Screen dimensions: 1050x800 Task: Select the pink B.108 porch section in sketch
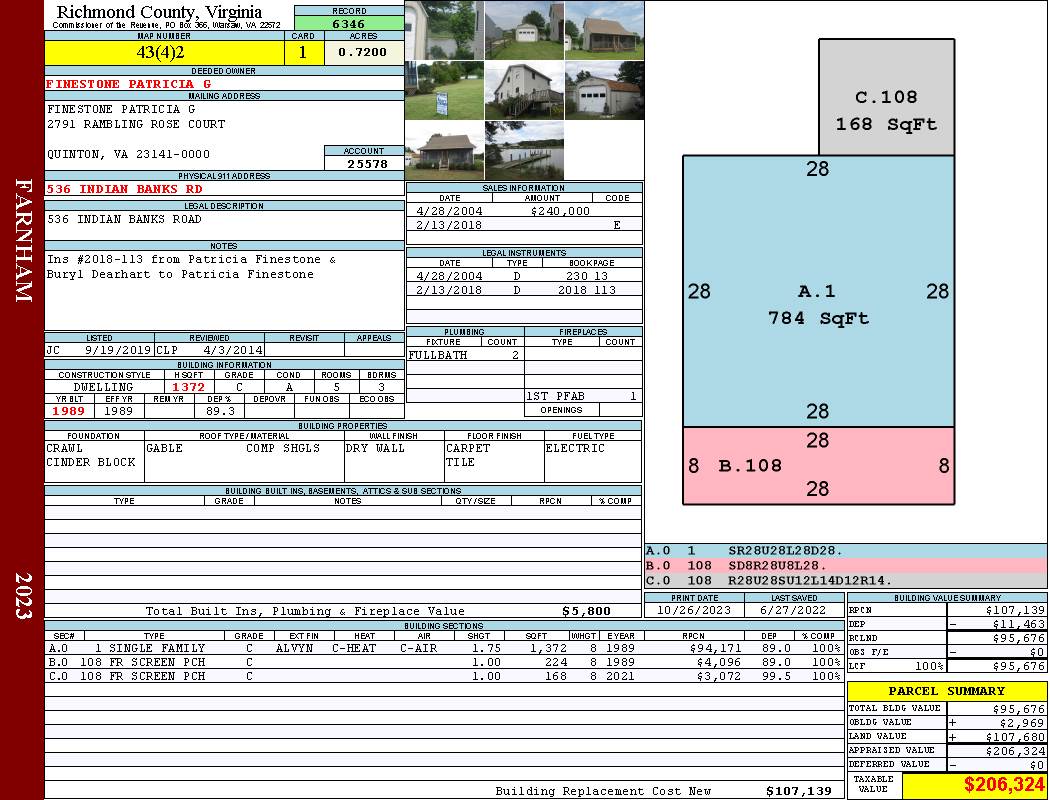[818, 466]
